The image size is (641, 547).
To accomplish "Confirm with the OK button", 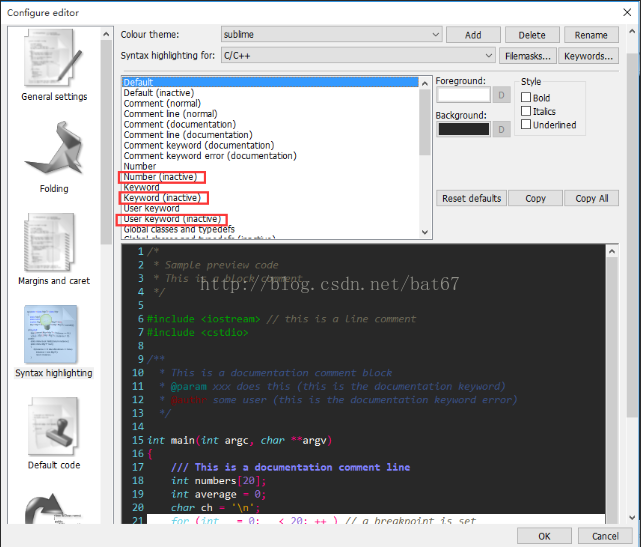I will click(x=544, y=536).
